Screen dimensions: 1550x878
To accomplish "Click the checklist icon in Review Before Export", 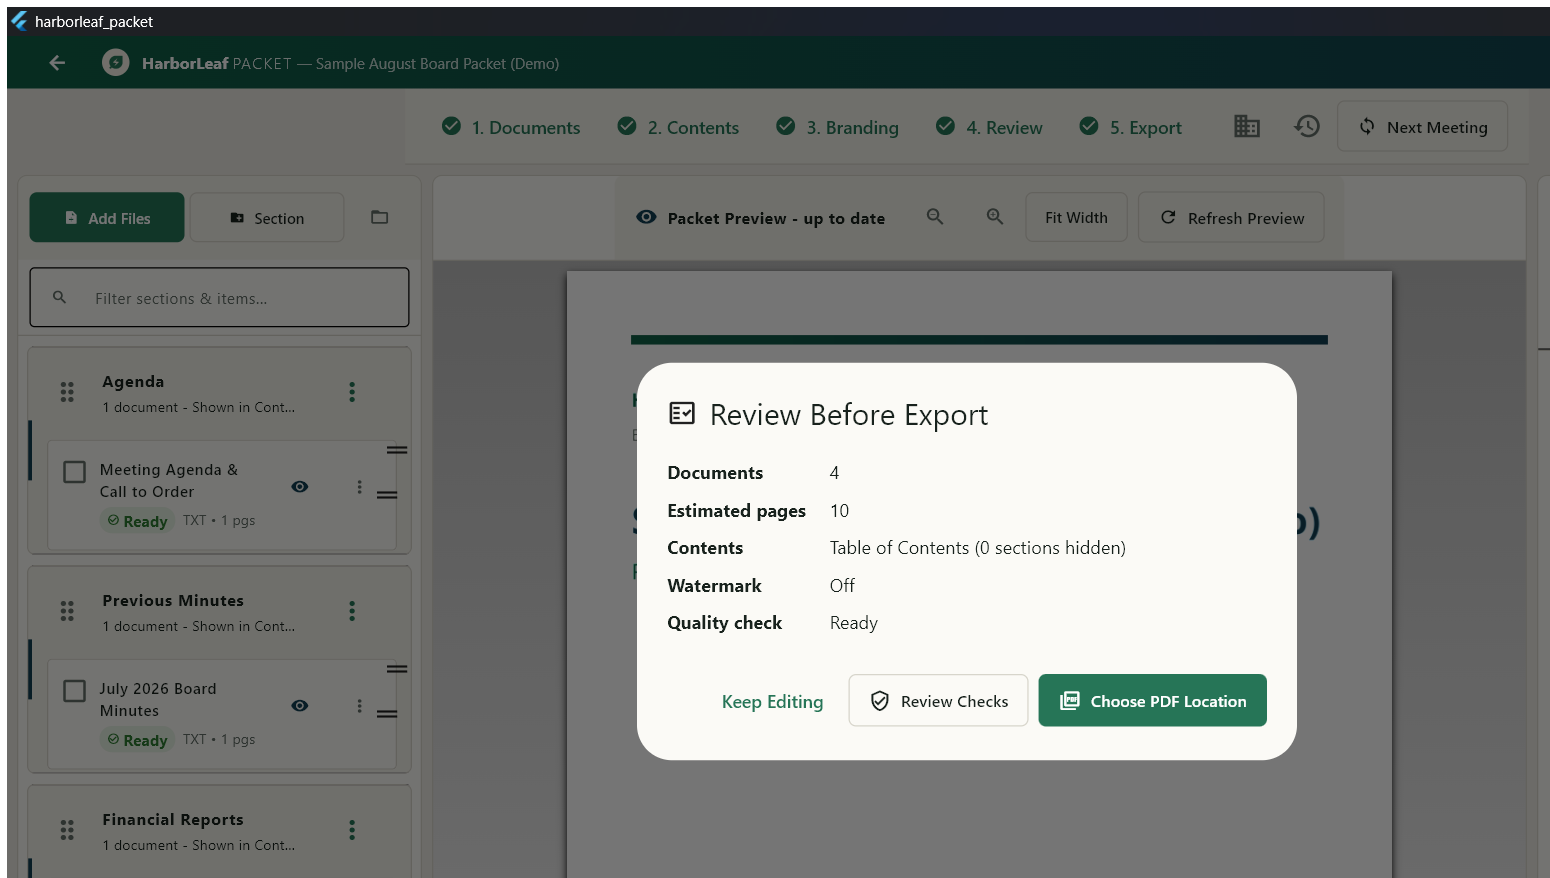I will pos(682,413).
